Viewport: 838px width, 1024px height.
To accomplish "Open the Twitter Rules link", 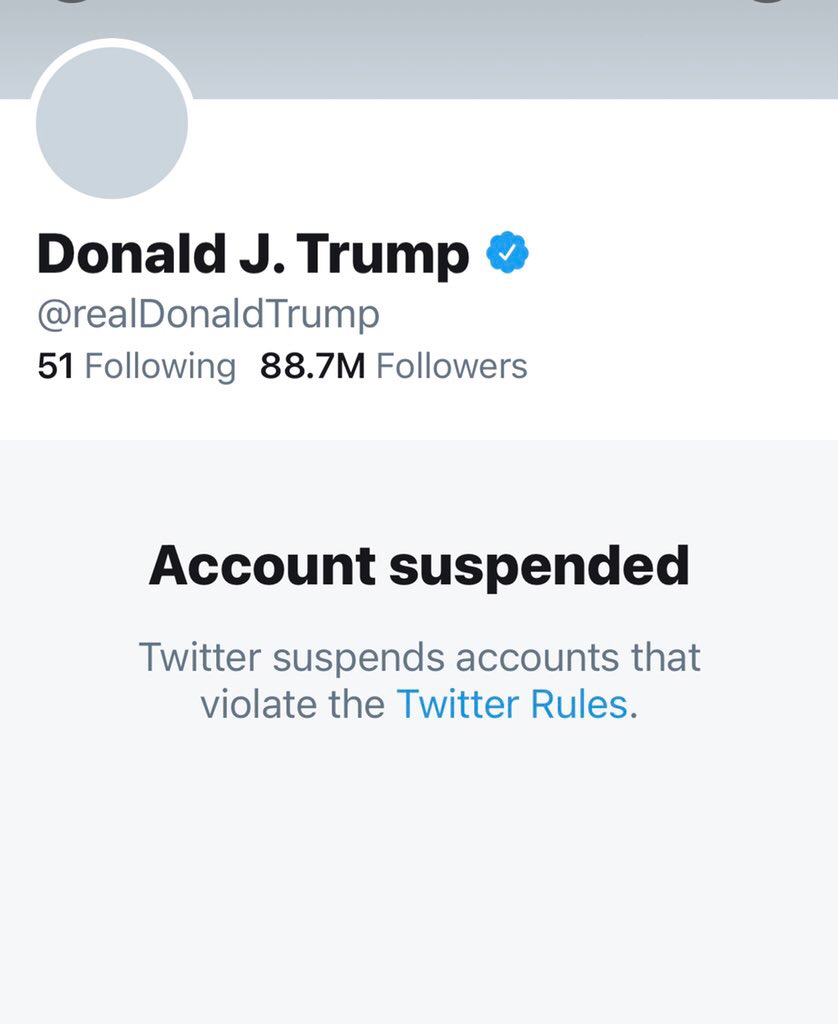I will pos(512,704).
